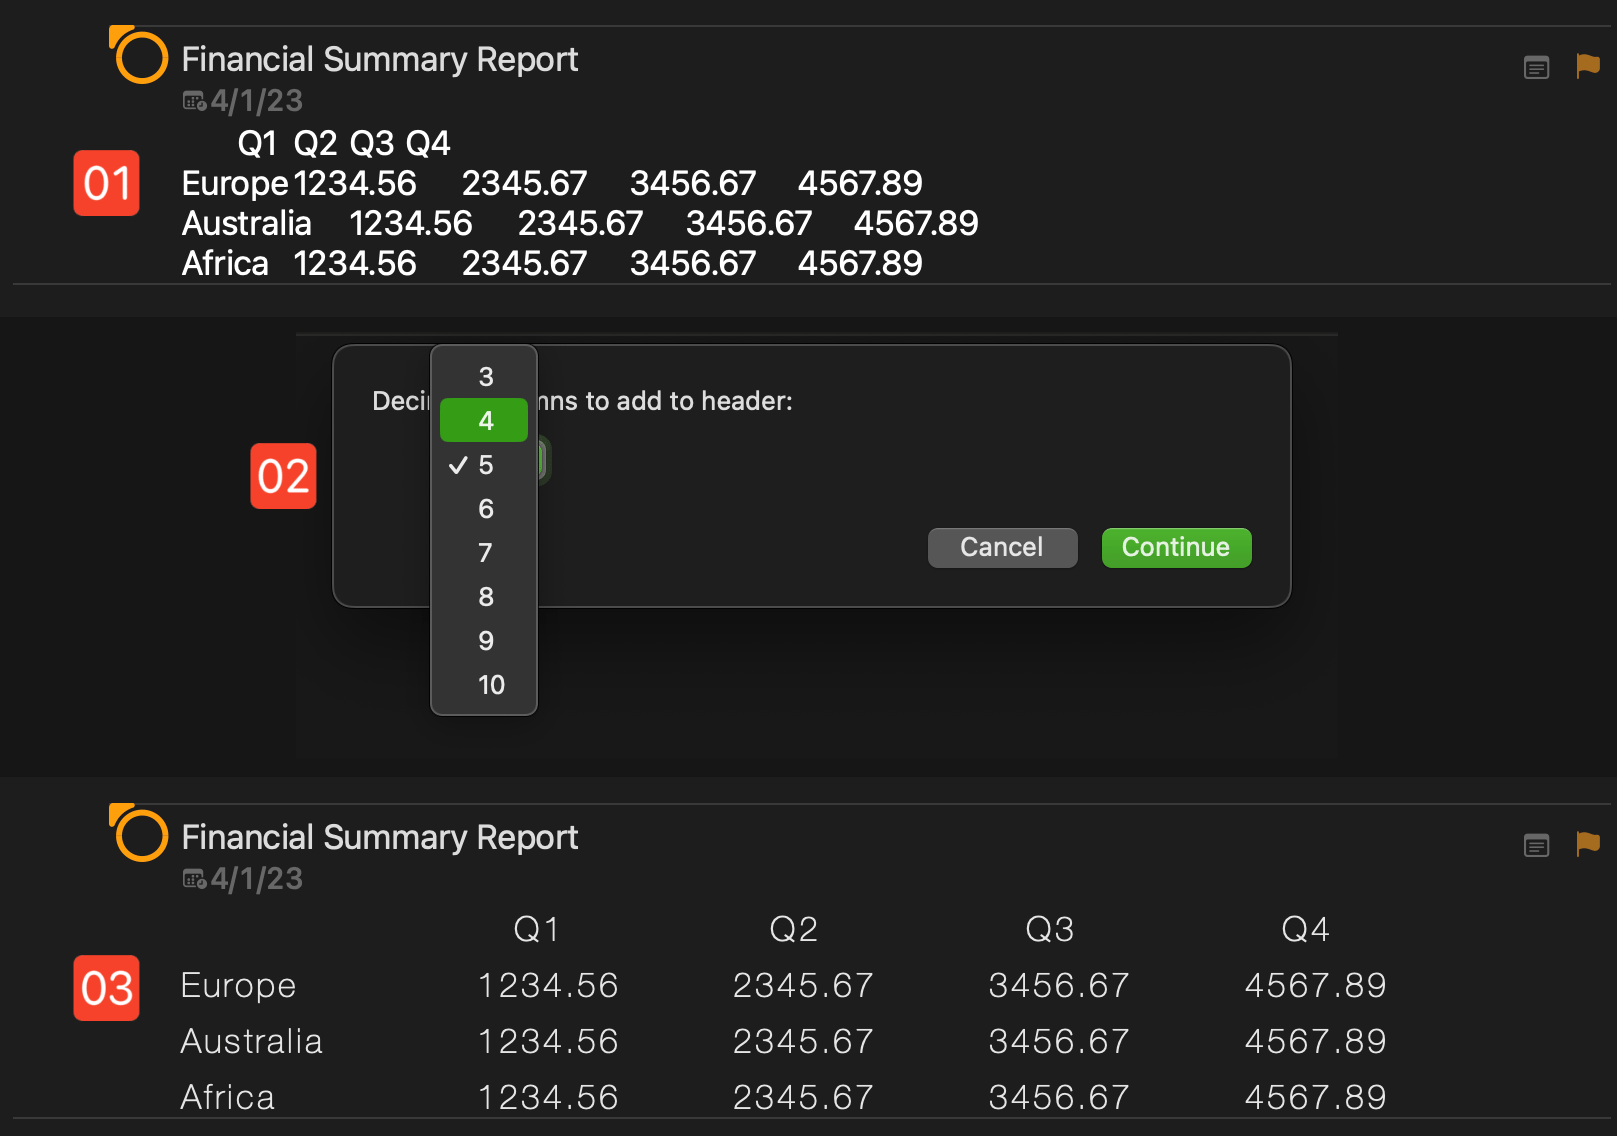Click the Financial Summary Report title above aligned table

pyautogui.click(x=379, y=837)
